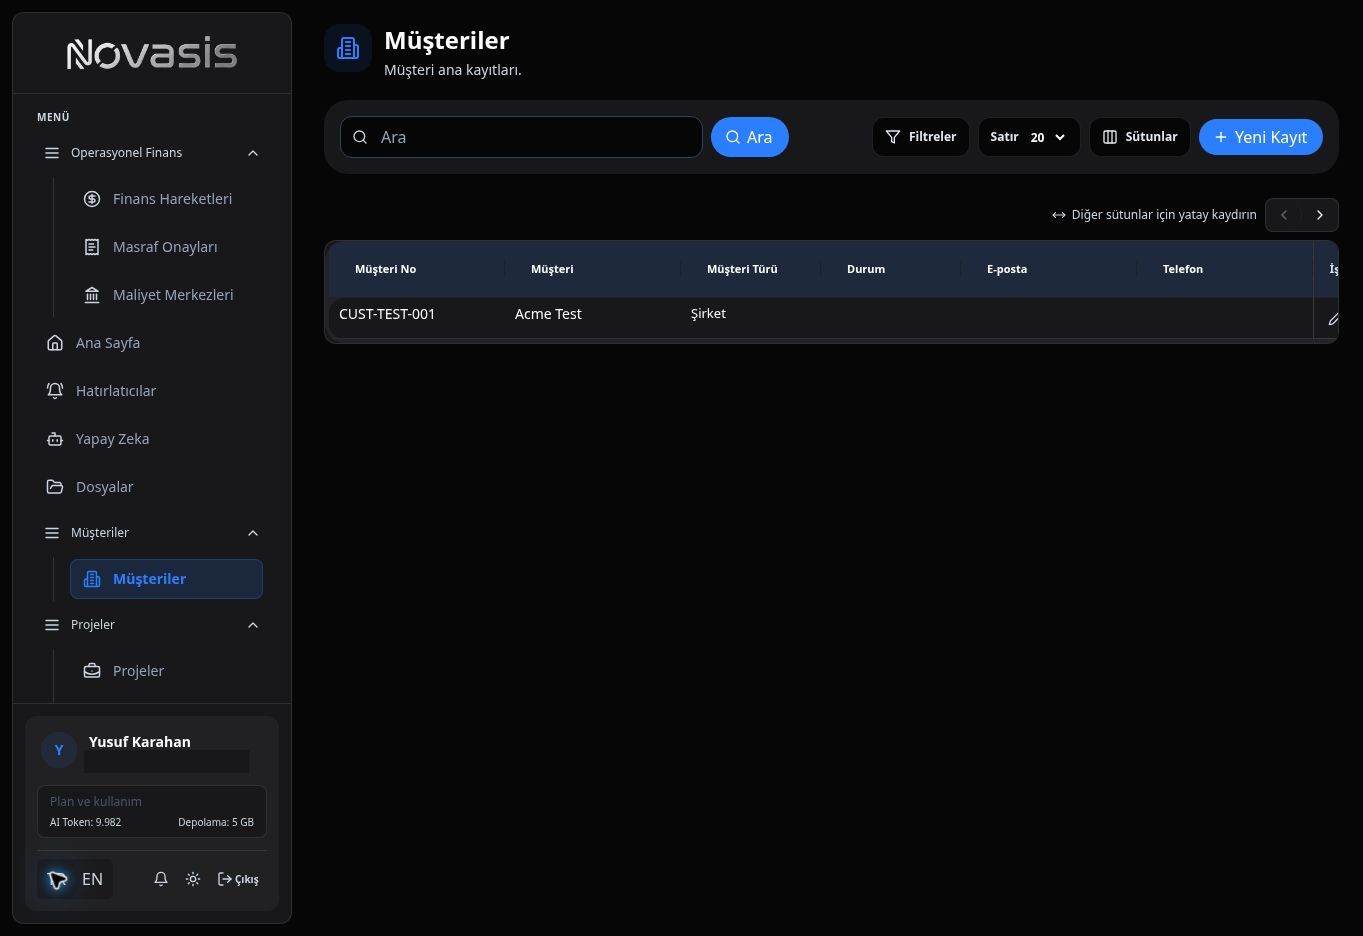The height and width of the screenshot is (936, 1363).
Task: Click the AI Token: 9.982 usage text
Action: pyautogui.click(x=86, y=822)
